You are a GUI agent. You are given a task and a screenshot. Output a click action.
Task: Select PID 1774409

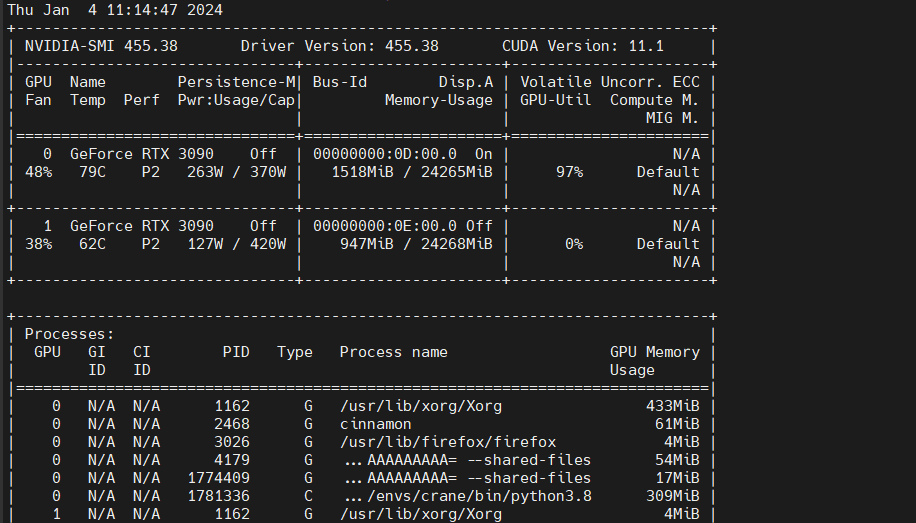[x=218, y=479]
